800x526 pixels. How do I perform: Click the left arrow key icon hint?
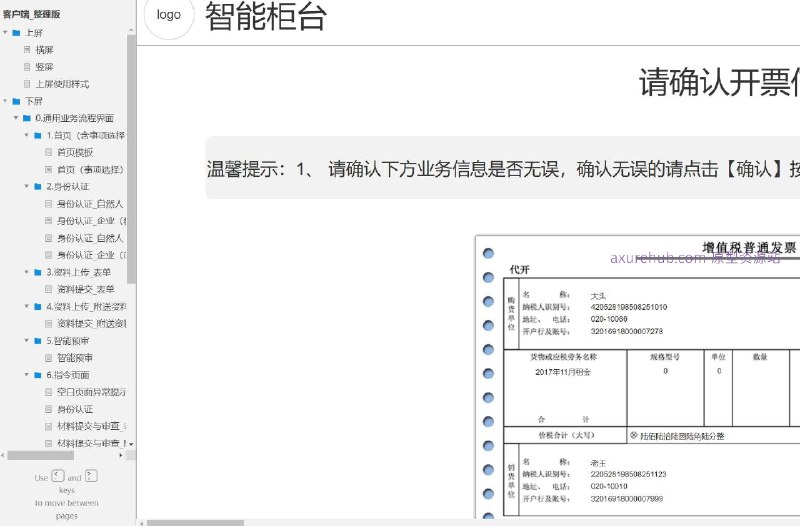click(x=58, y=476)
